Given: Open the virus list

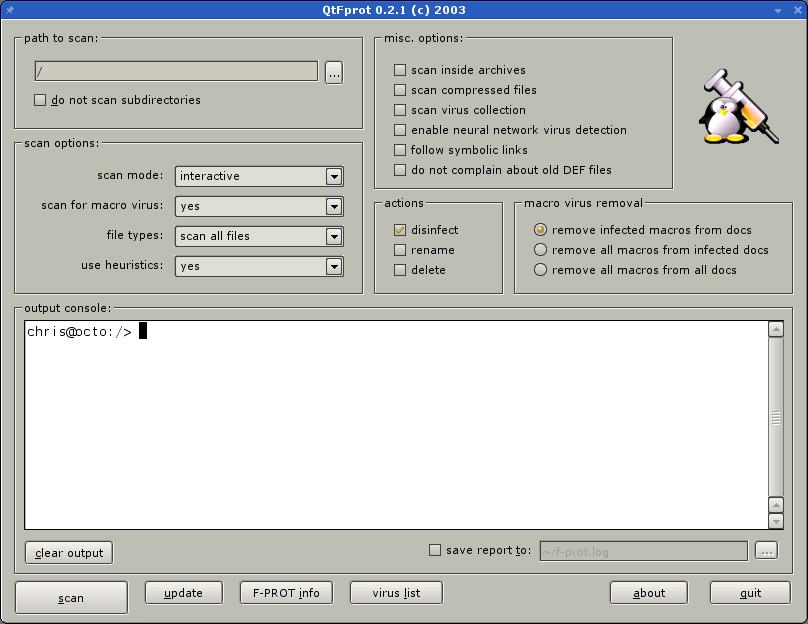Looking at the screenshot, I should coord(396,593).
